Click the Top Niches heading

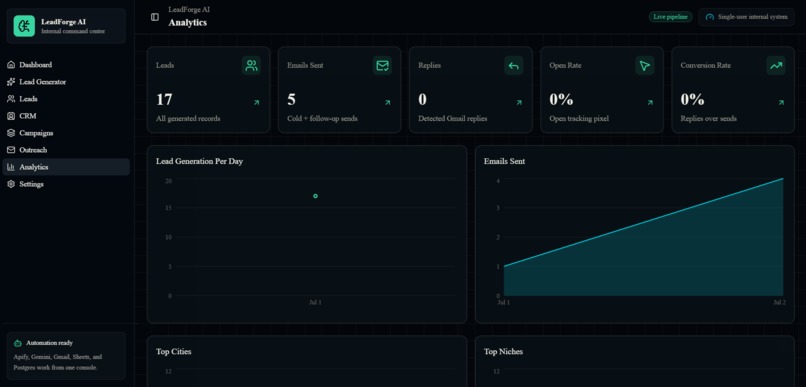(503, 352)
